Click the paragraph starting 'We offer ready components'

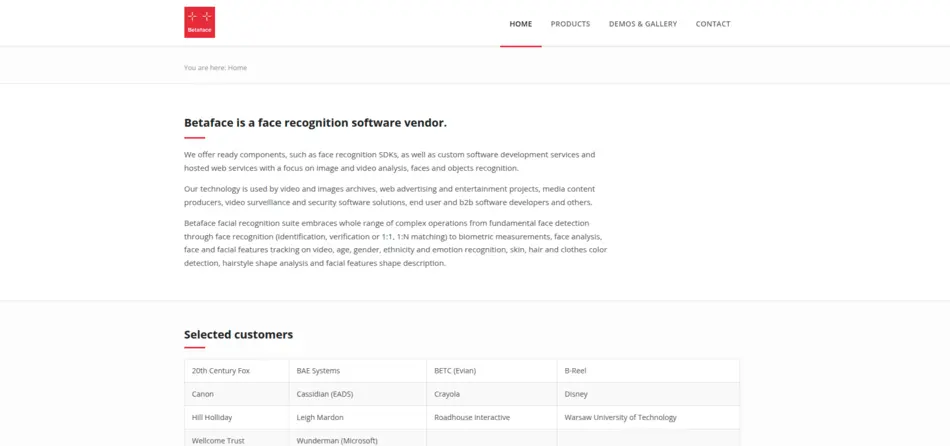(x=390, y=161)
